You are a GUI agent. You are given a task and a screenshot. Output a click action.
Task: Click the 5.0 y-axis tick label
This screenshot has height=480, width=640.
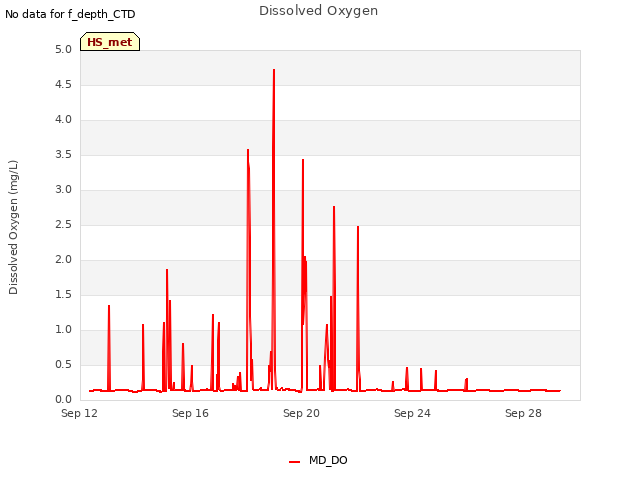63,49
